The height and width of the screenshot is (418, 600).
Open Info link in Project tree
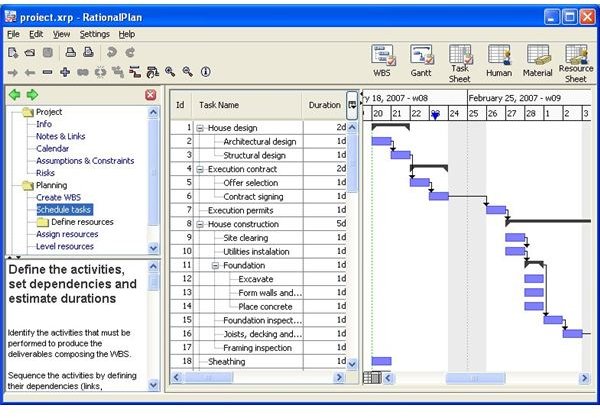pyautogui.click(x=44, y=124)
